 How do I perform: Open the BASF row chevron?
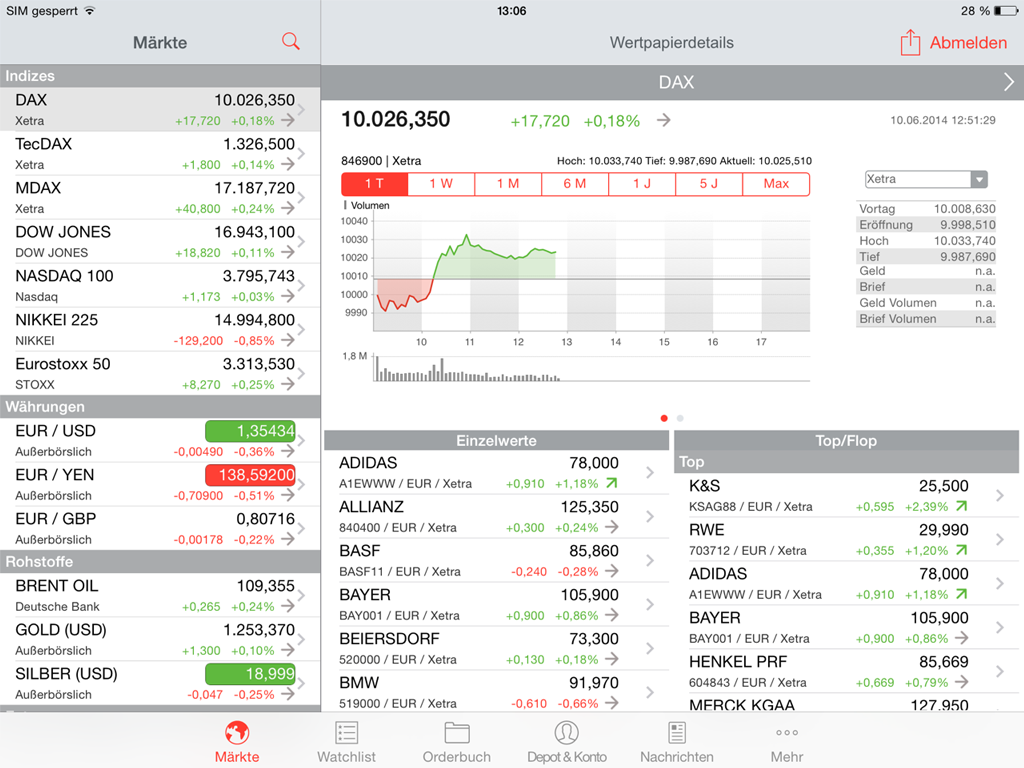click(650, 560)
